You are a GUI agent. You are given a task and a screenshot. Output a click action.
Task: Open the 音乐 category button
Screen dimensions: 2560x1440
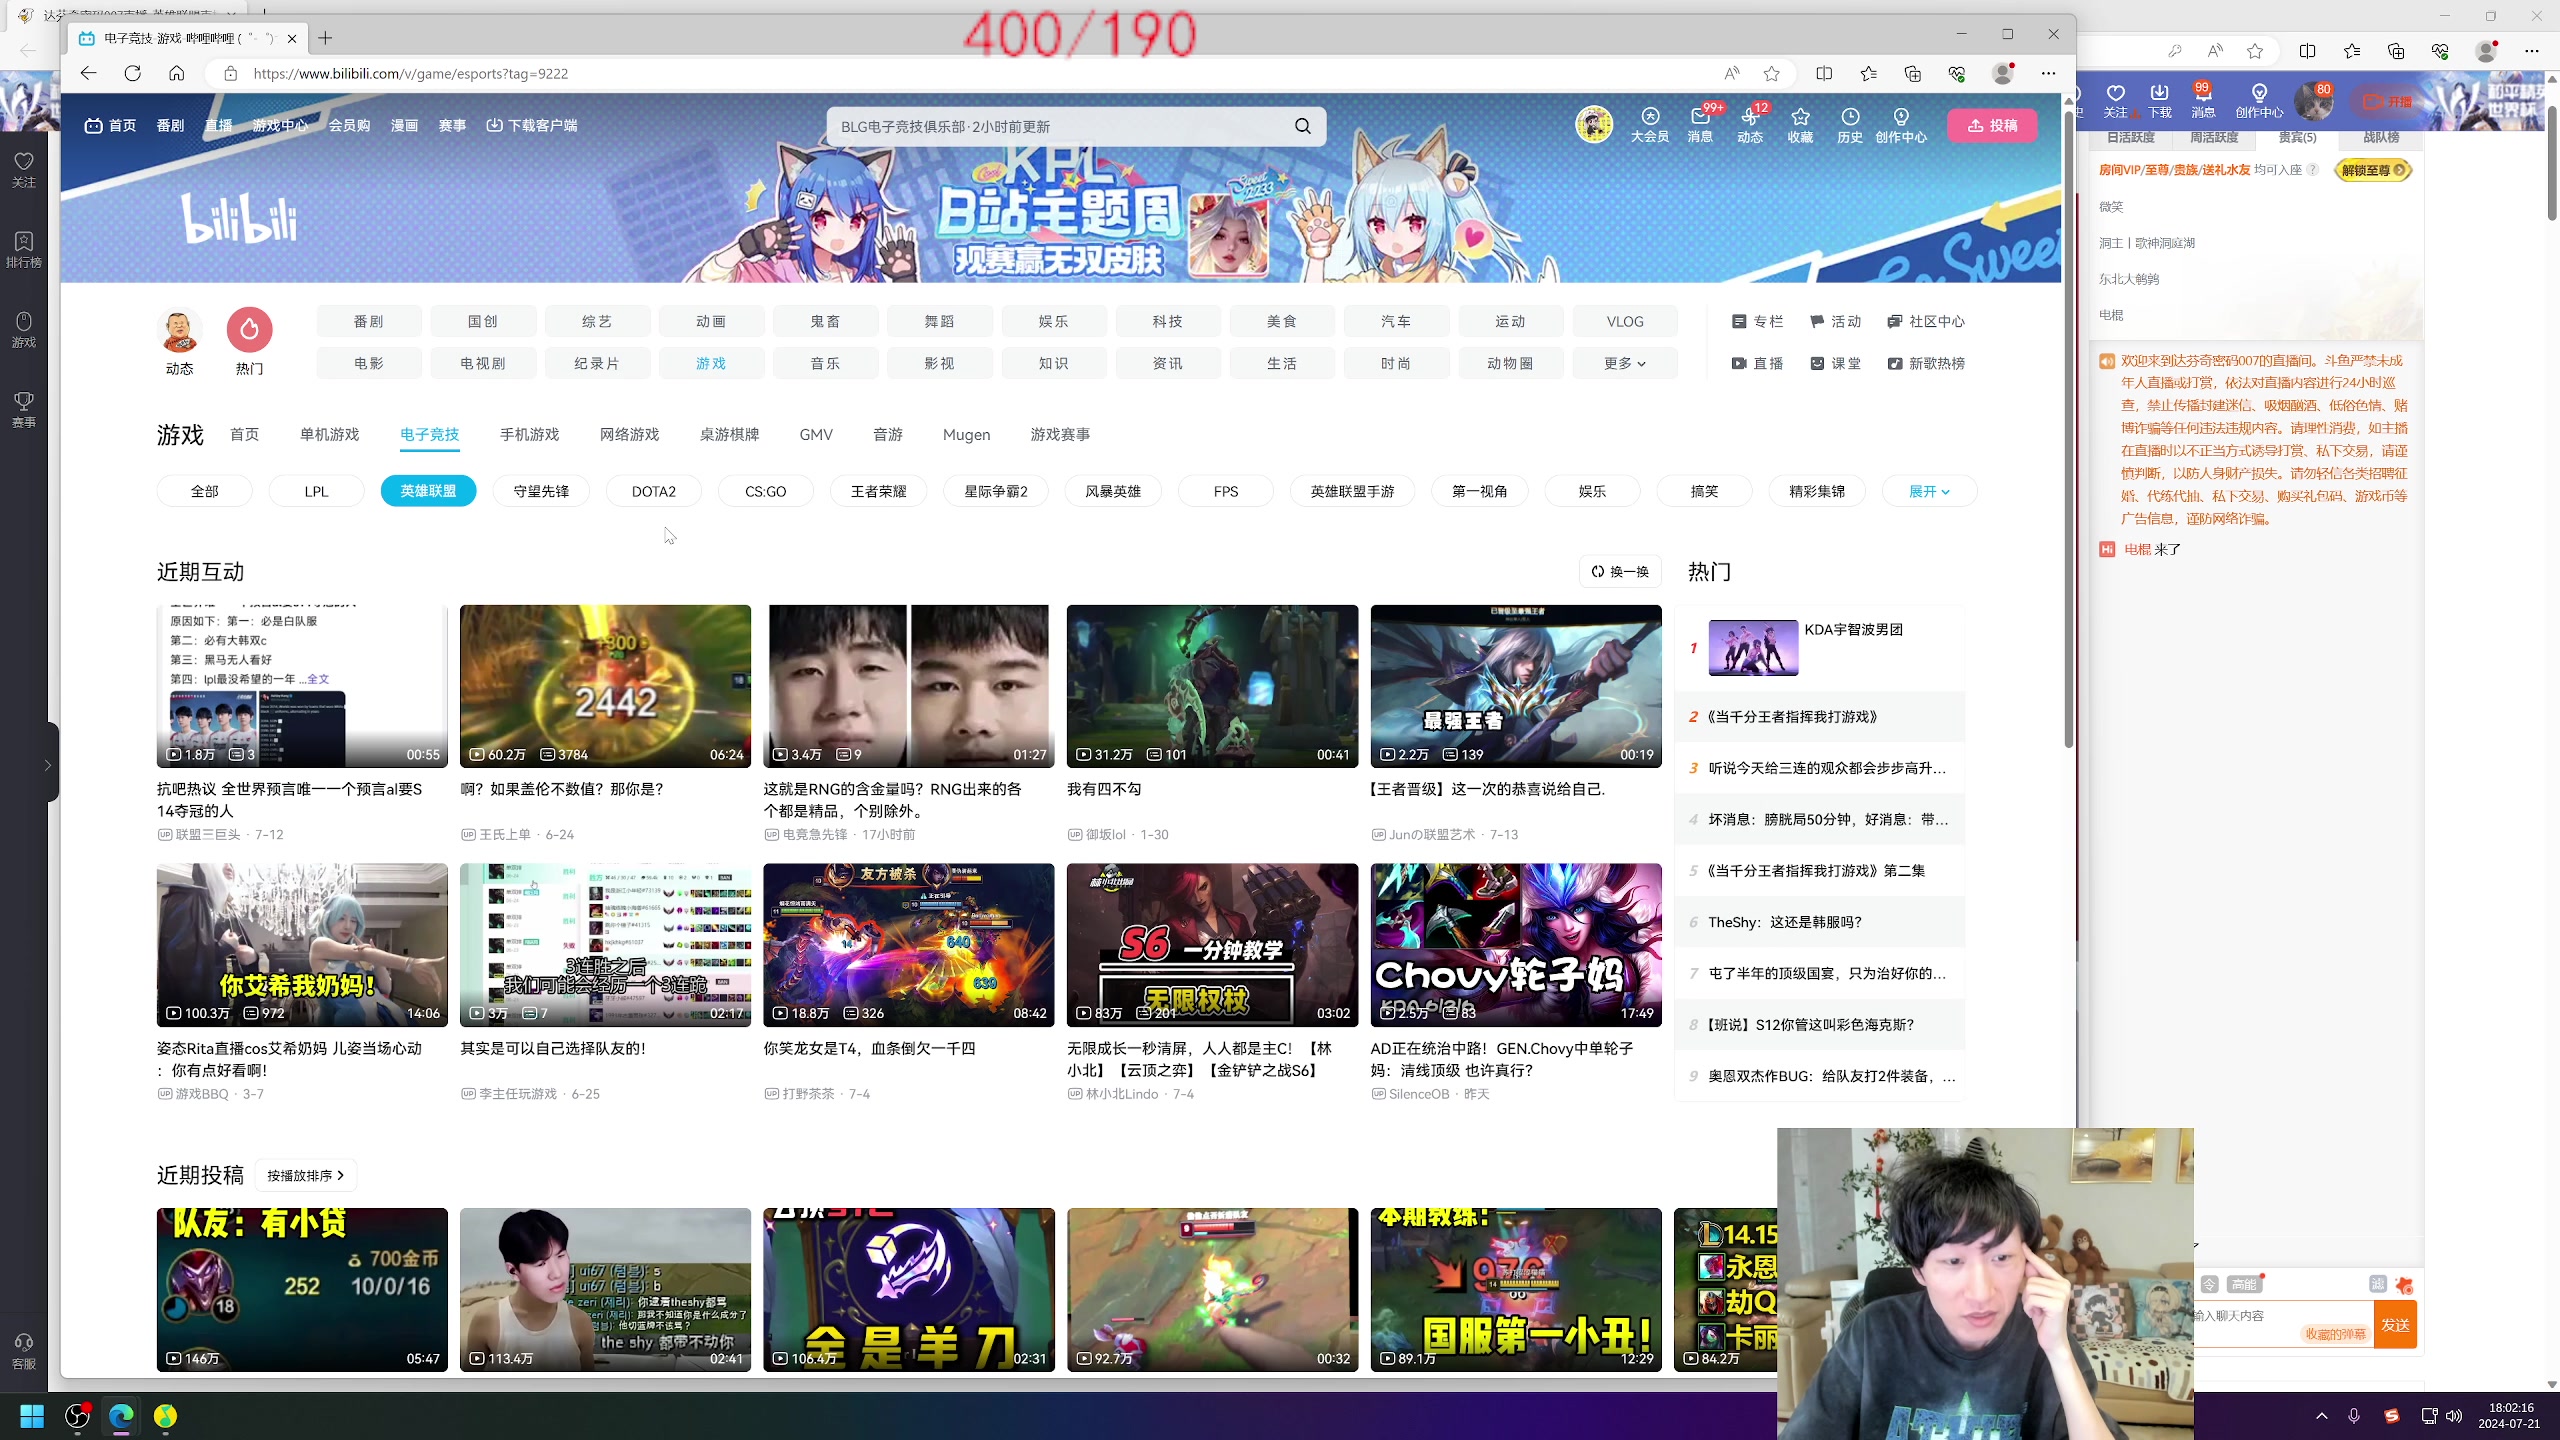(x=825, y=363)
